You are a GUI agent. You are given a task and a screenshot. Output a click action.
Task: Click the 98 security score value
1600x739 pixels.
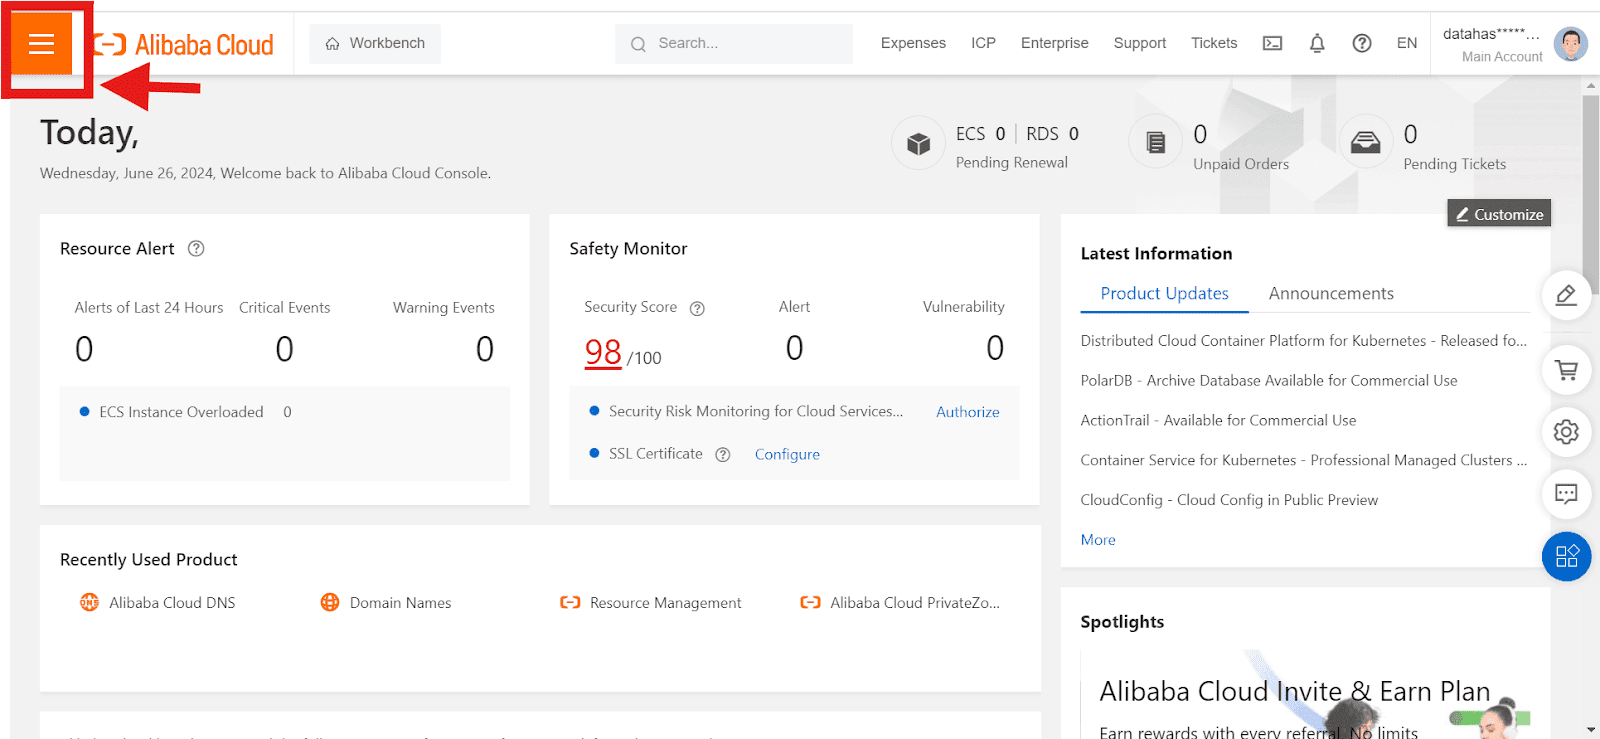pos(603,352)
